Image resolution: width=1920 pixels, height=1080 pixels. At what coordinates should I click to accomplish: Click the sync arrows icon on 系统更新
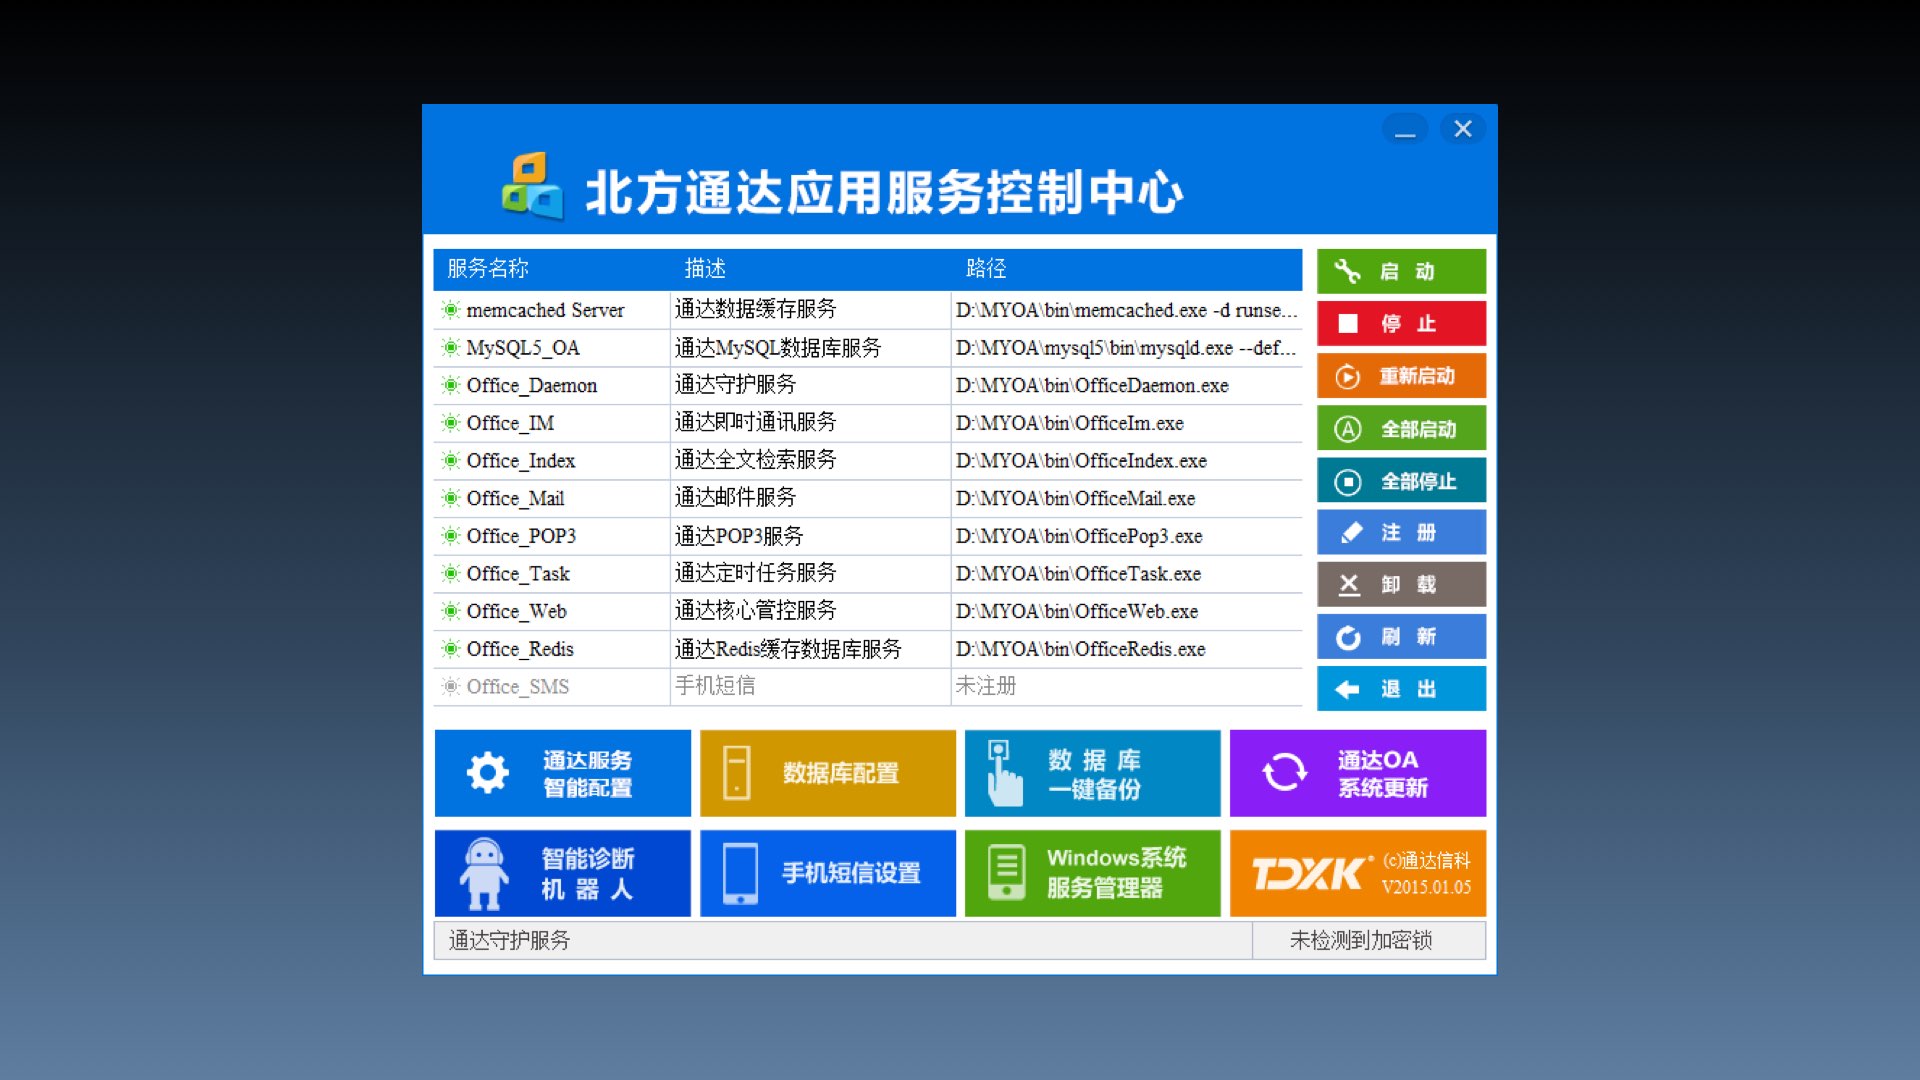(1285, 772)
